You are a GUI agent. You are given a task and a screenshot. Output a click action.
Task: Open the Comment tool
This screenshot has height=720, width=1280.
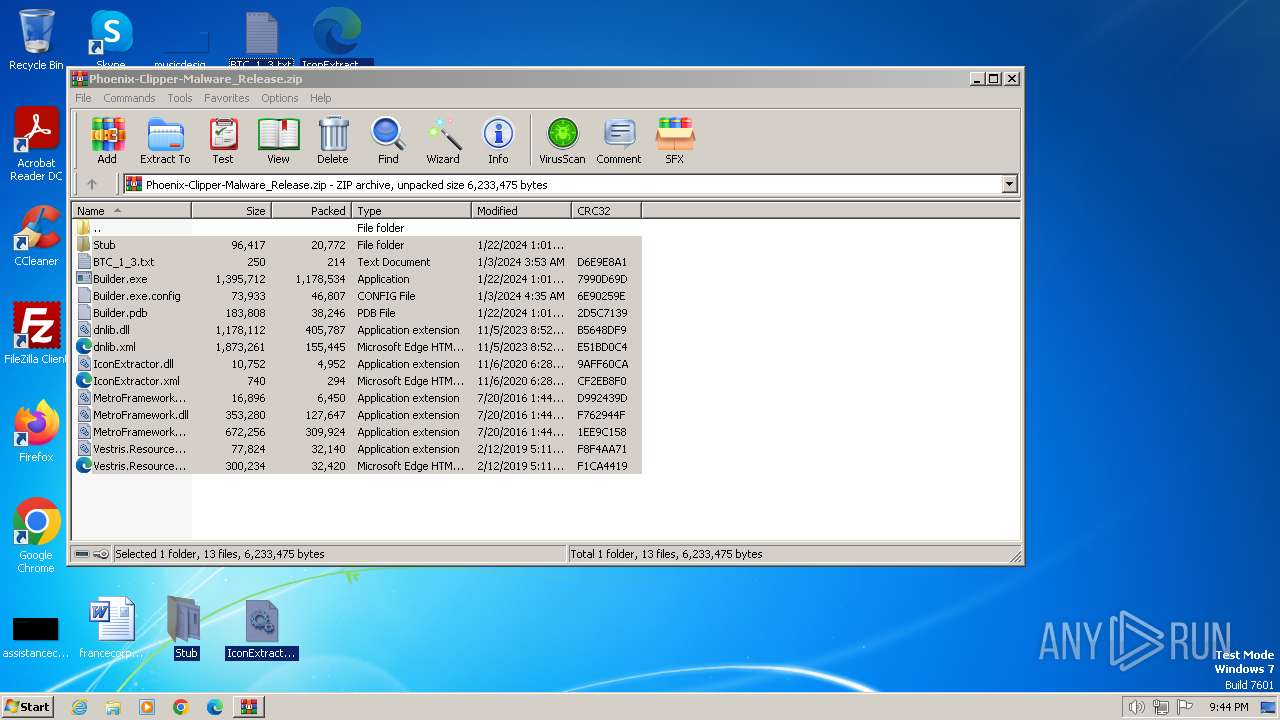click(x=619, y=141)
